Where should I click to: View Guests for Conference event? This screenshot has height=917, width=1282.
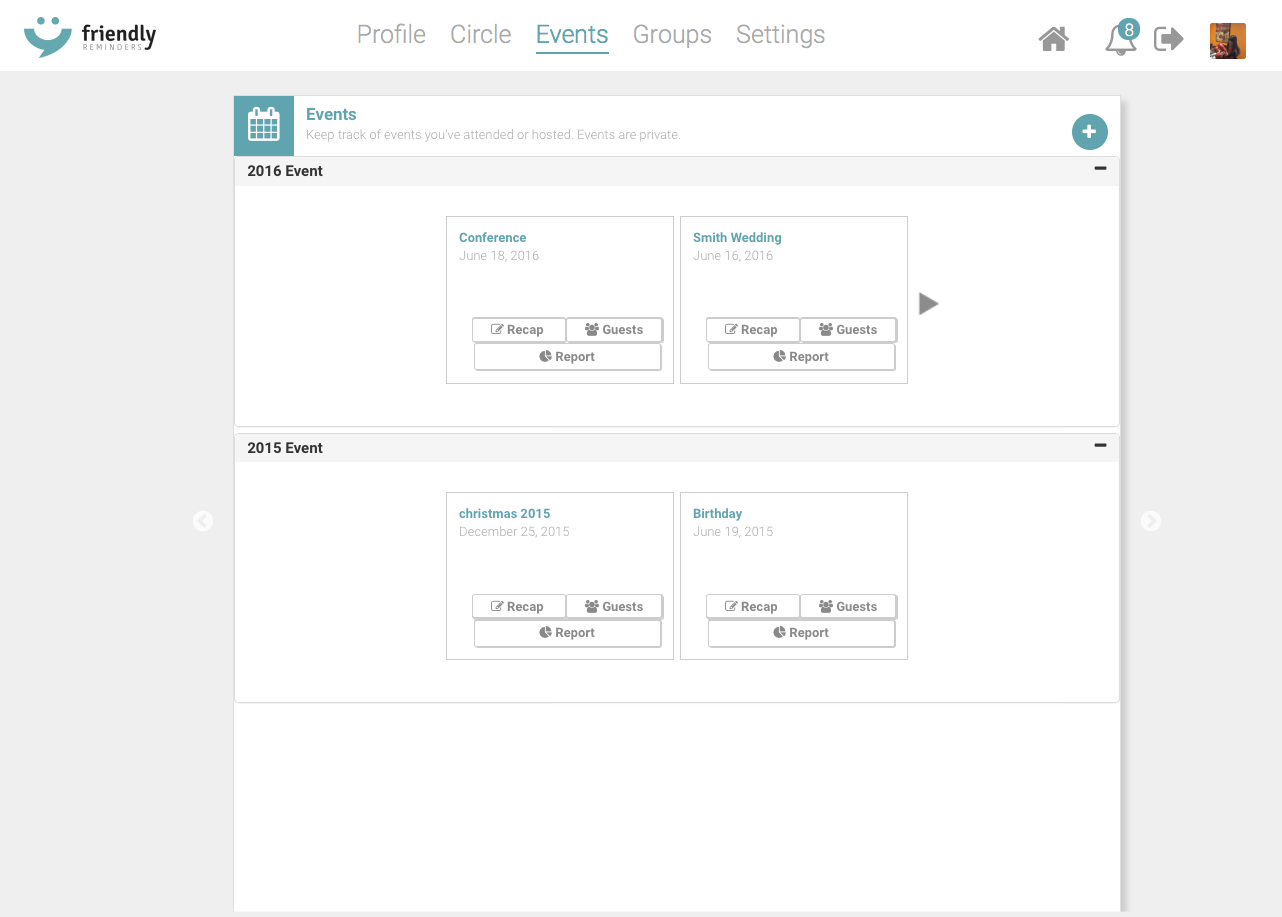tap(614, 330)
